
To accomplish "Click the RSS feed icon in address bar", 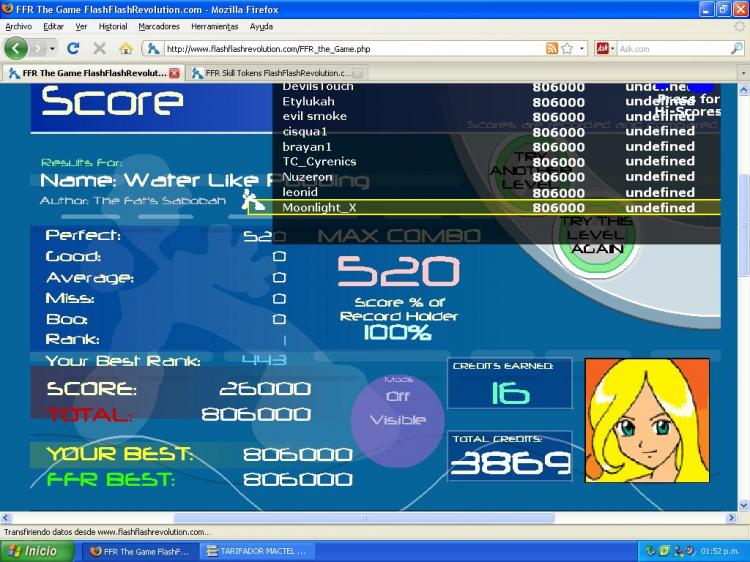I will (552, 48).
